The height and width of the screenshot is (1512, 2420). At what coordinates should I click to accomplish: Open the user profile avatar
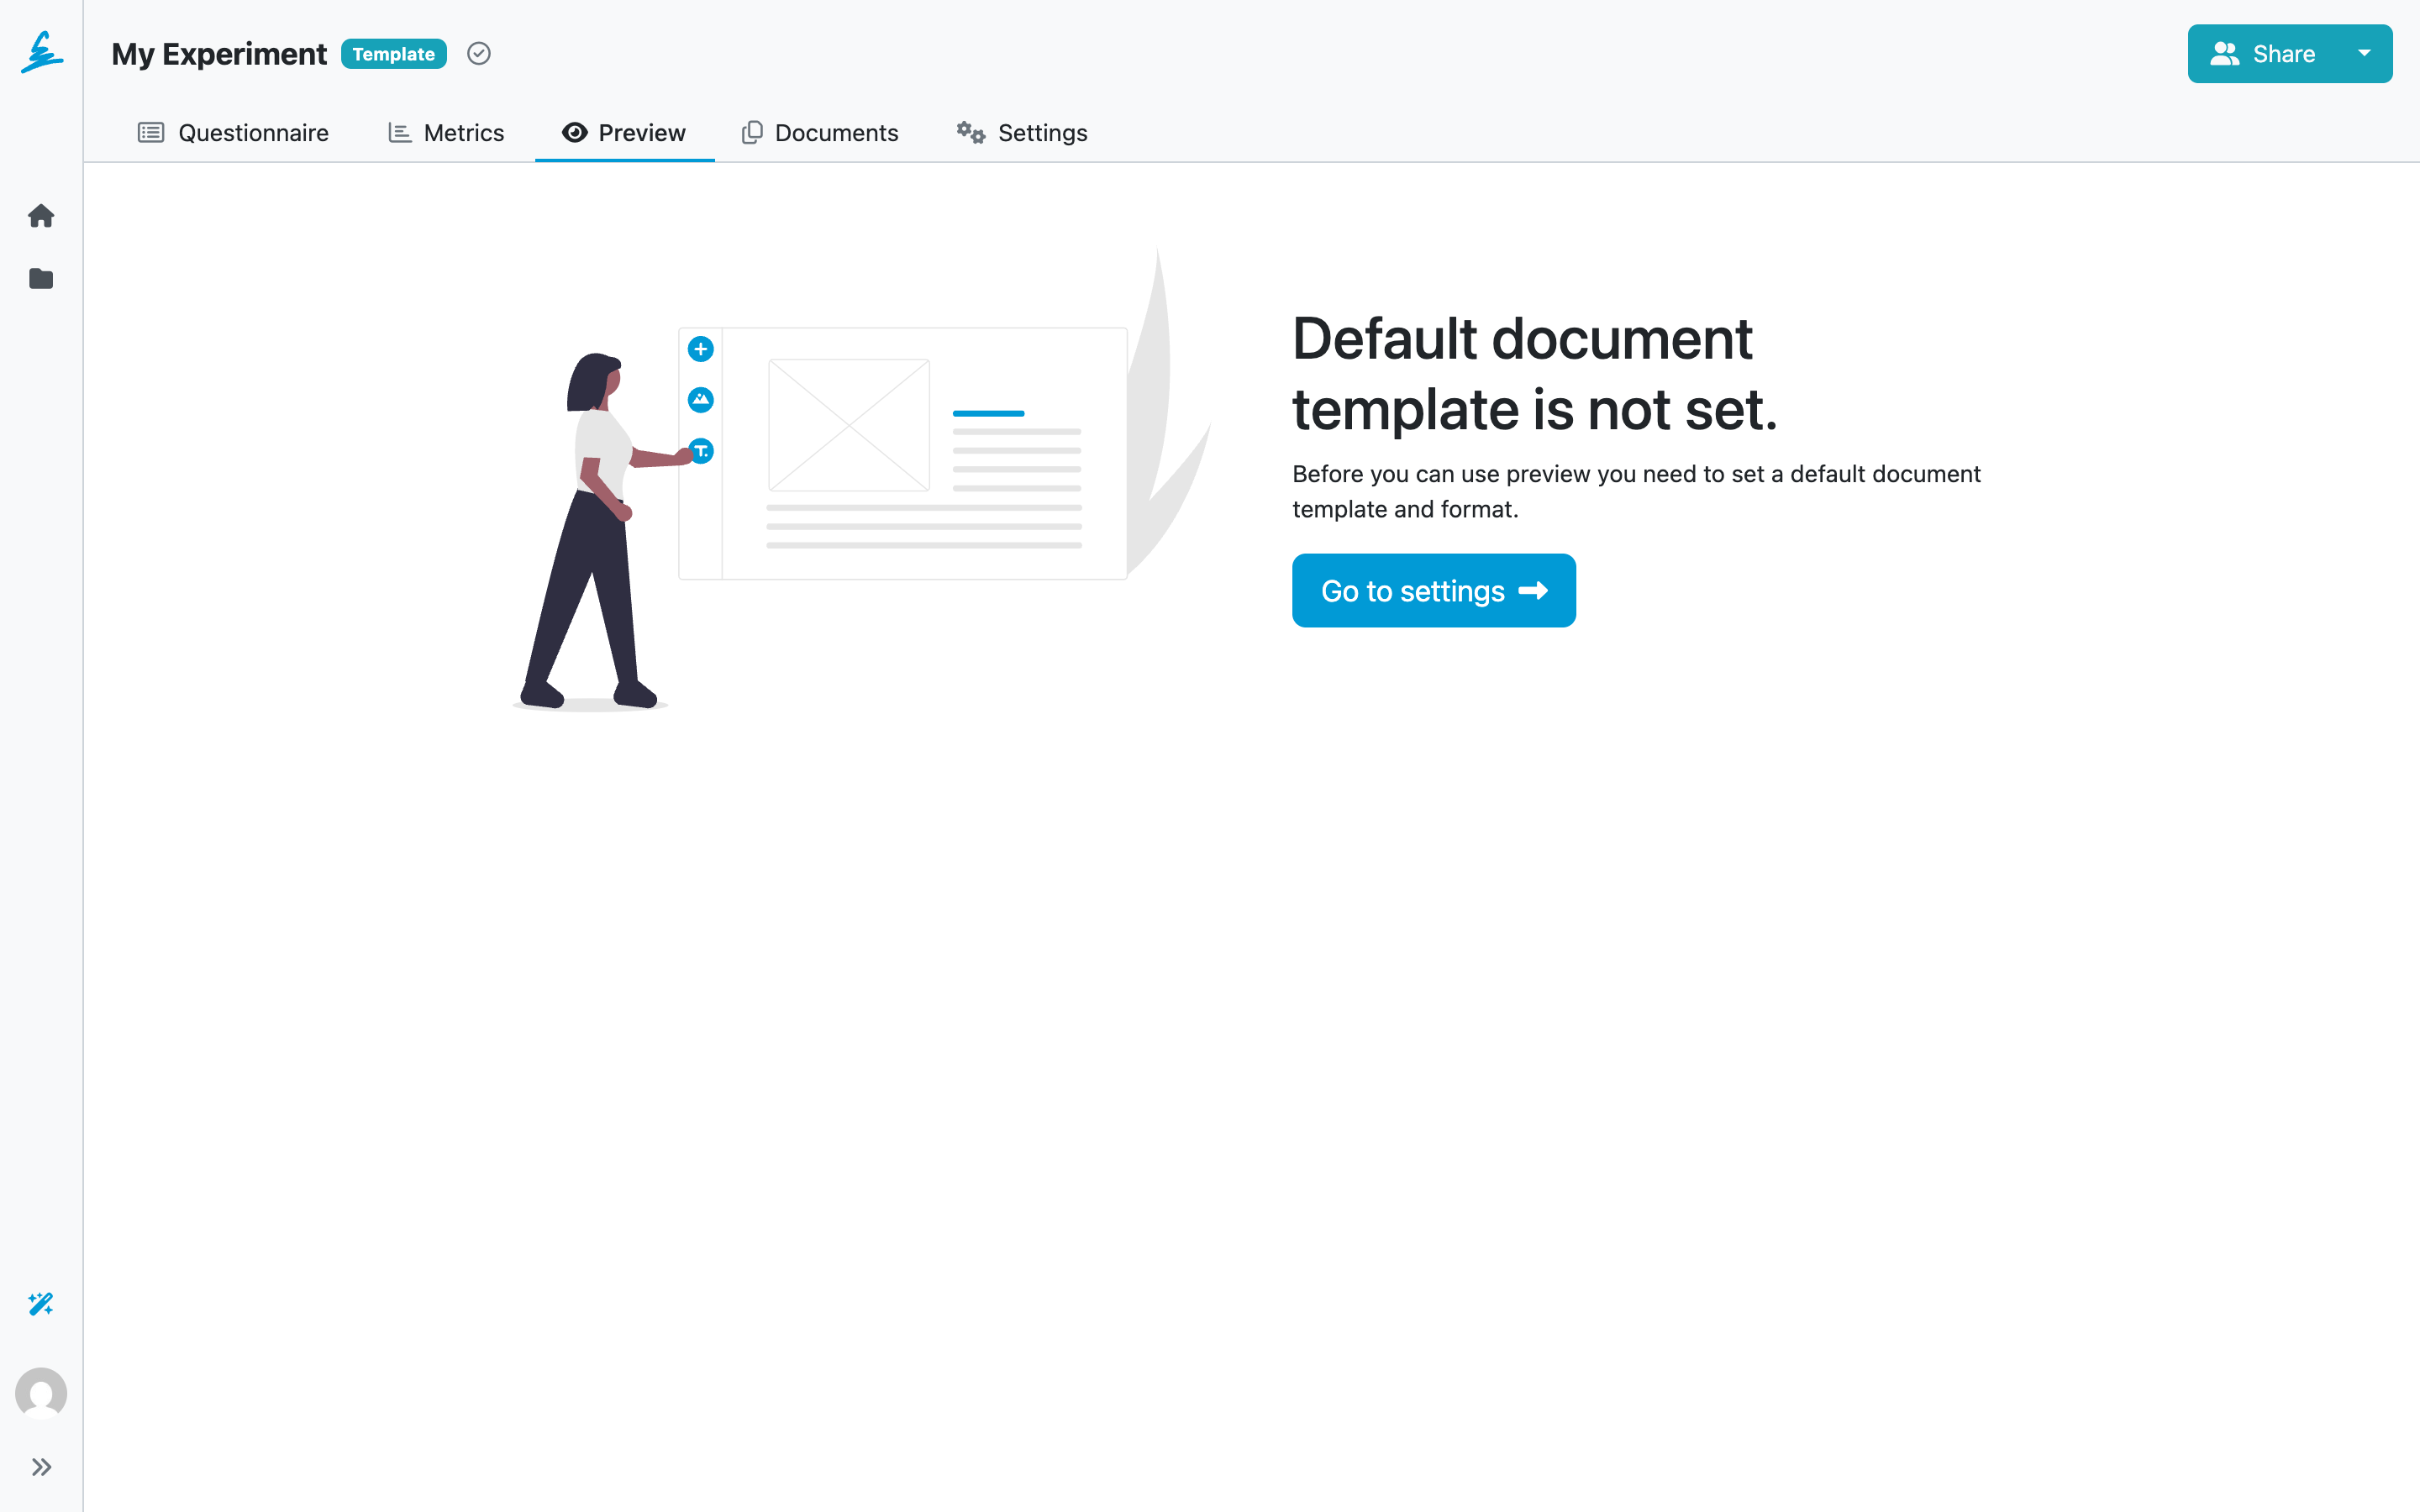(41, 1393)
